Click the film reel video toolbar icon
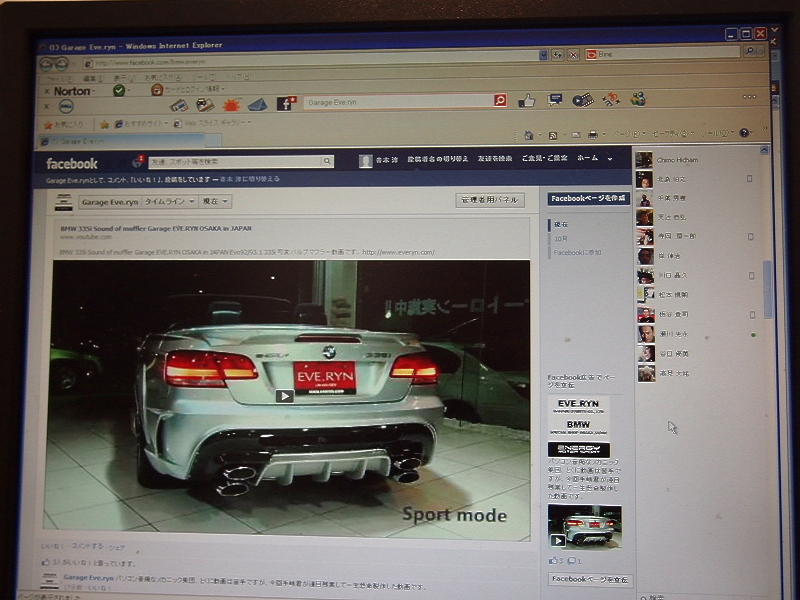800x600 pixels. [x=583, y=99]
